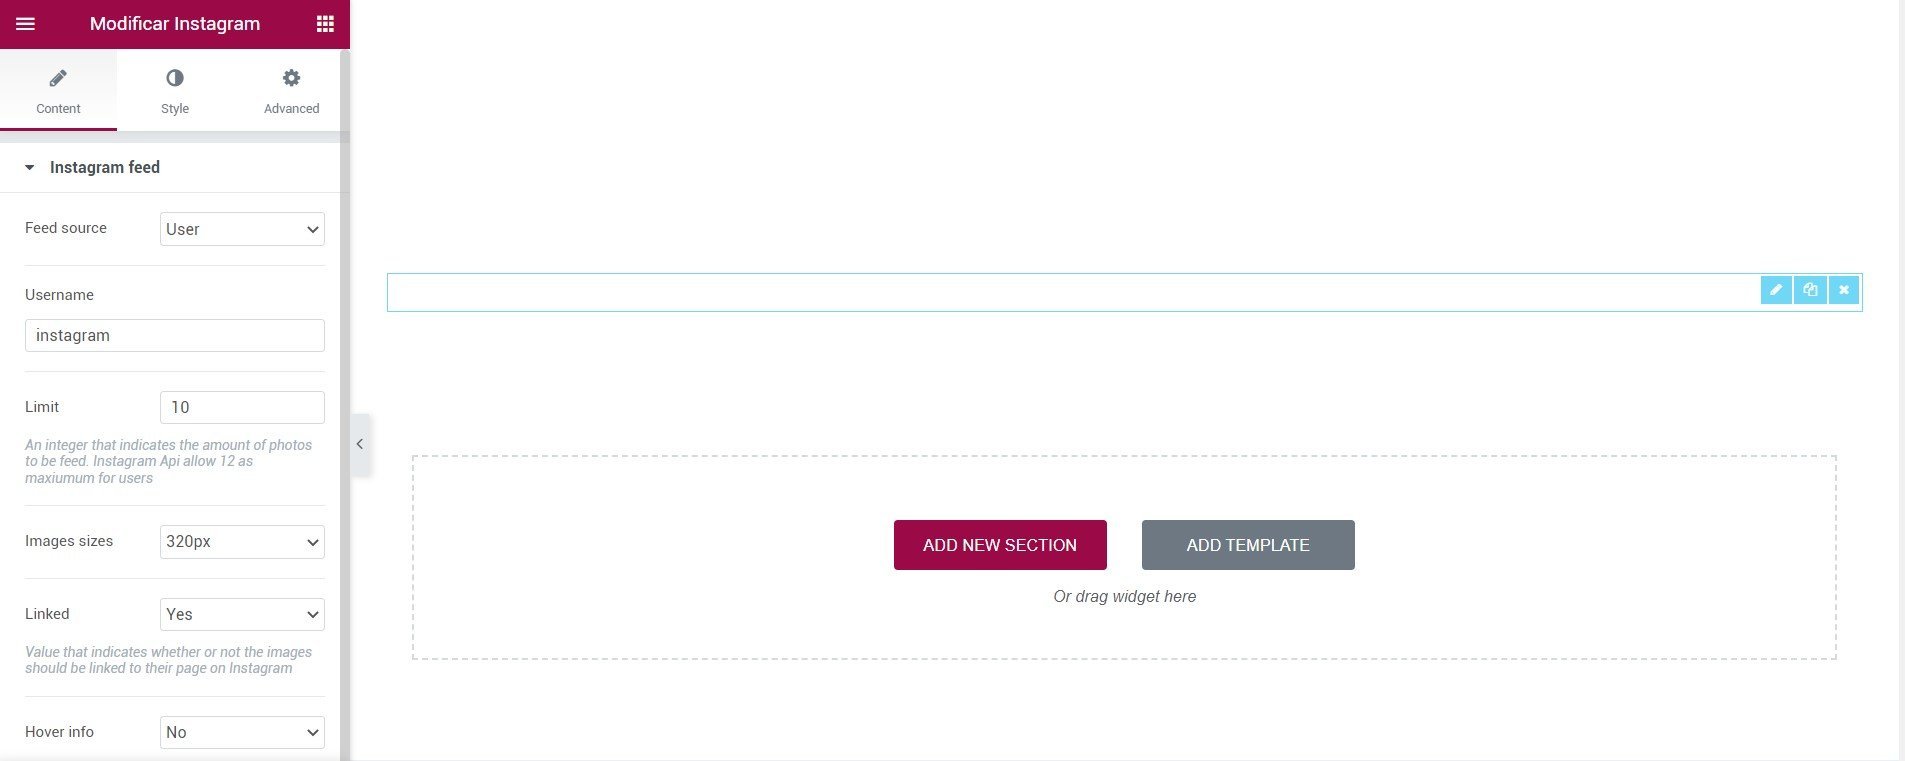Open the Feed source dropdown

(242, 229)
